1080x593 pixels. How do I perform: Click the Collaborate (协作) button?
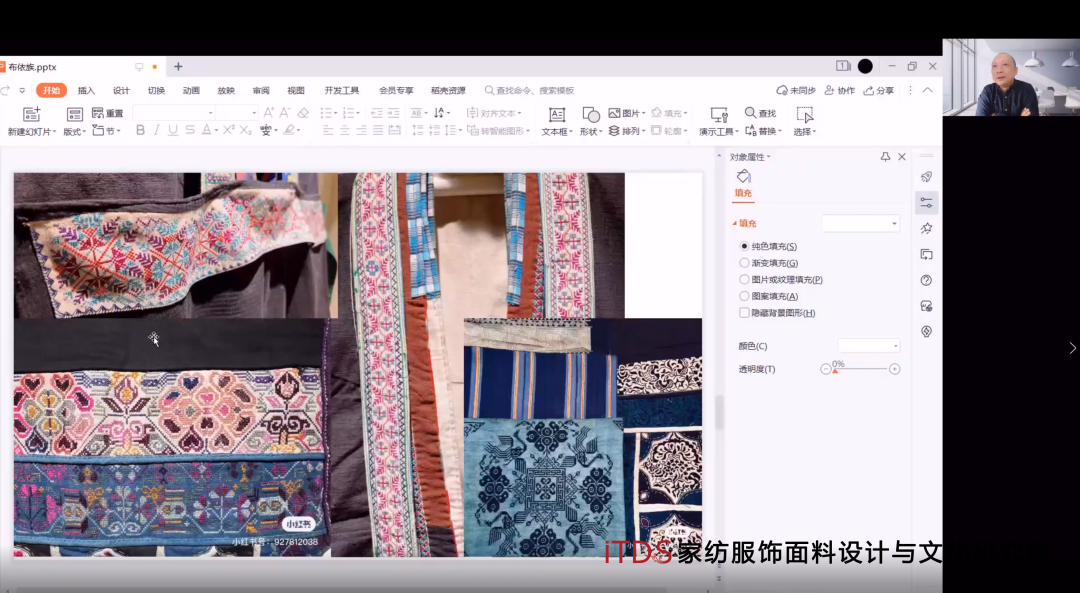(840, 90)
